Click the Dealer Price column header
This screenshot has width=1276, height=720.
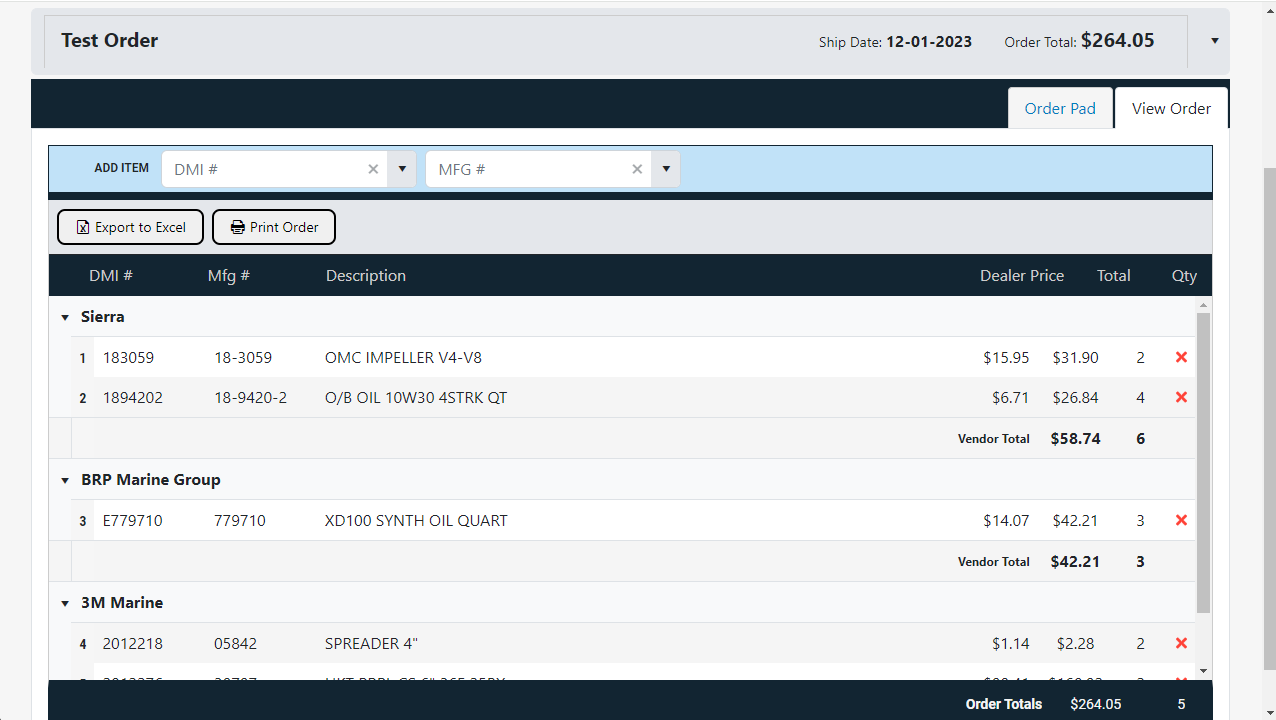coord(1022,275)
